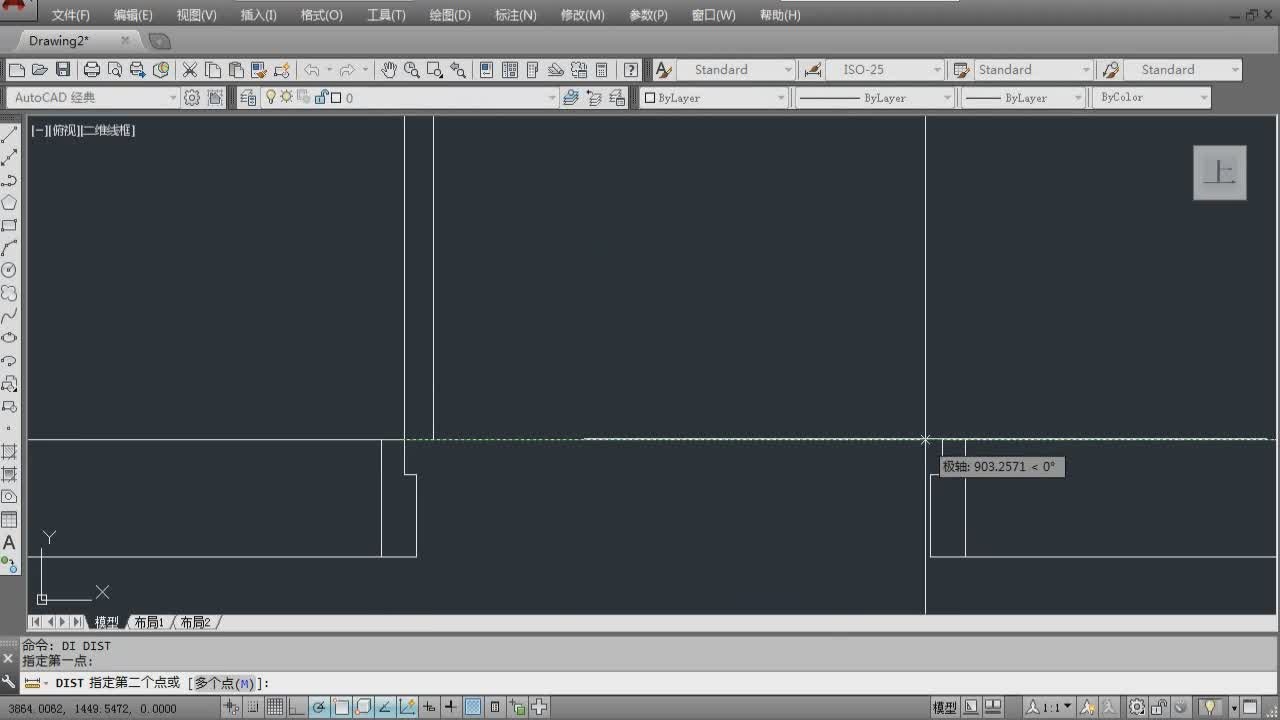Toggle Grid Display in status bar
The height and width of the screenshot is (720, 1280).
pos(274,708)
